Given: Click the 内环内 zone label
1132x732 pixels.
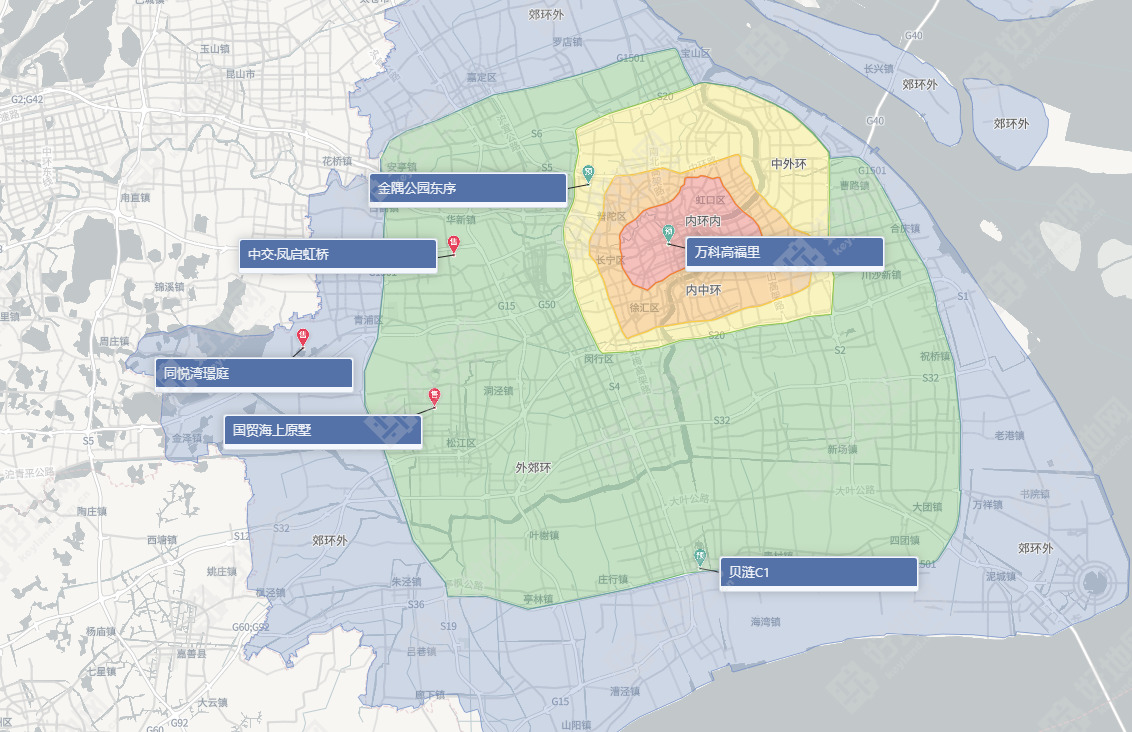Looking at the screenshot, I should tap(703, 220).
